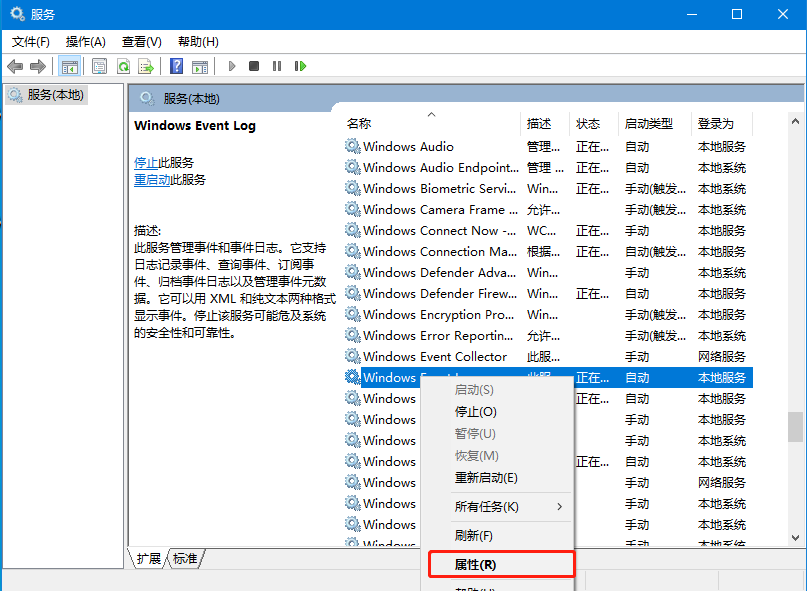
Task: Choose 停止(O) in the context menu
Action: coord(476,412)
